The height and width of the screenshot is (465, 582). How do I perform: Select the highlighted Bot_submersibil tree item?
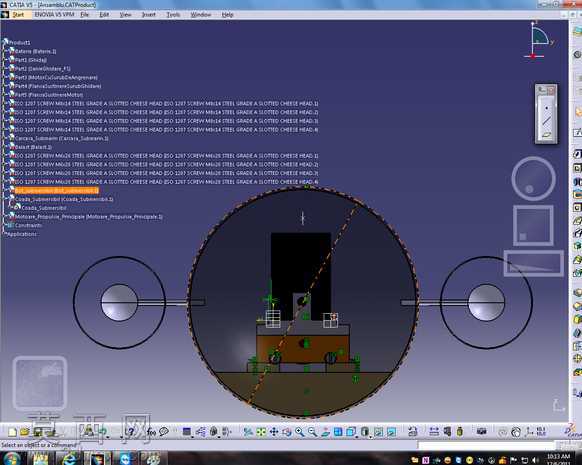[56, 190]
